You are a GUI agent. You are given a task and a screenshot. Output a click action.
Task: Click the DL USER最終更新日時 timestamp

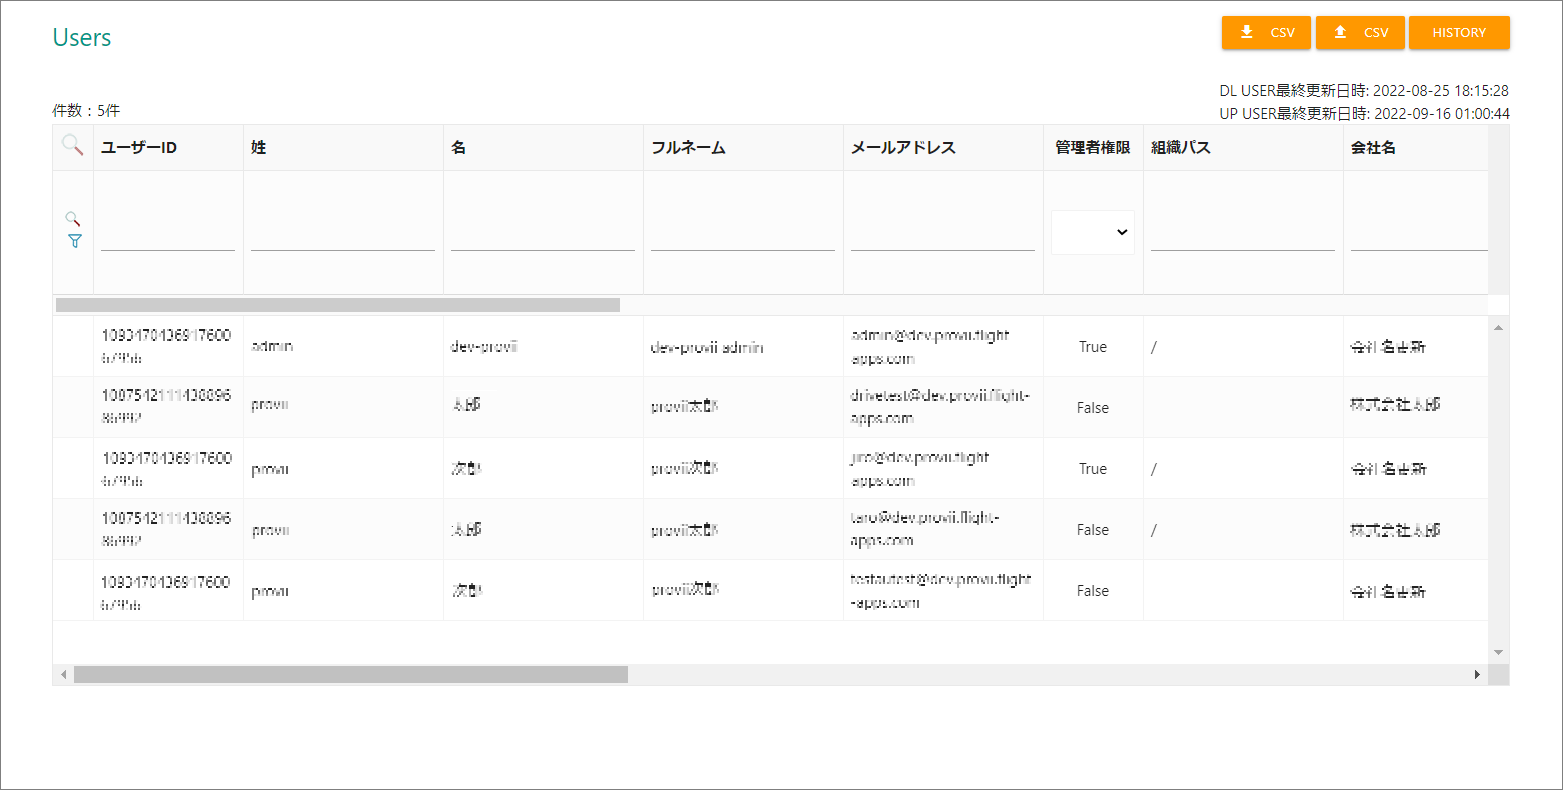[x=1364, y=91]
